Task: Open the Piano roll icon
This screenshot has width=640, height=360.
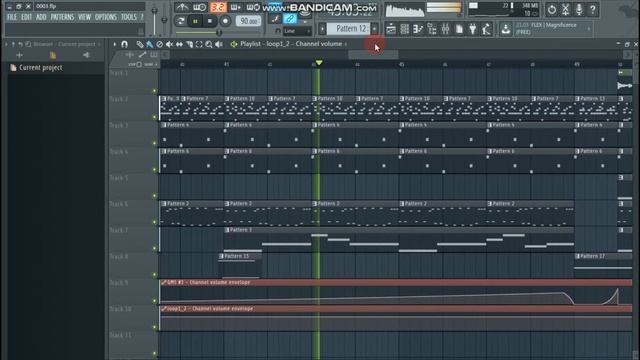Action: point(418,29)
